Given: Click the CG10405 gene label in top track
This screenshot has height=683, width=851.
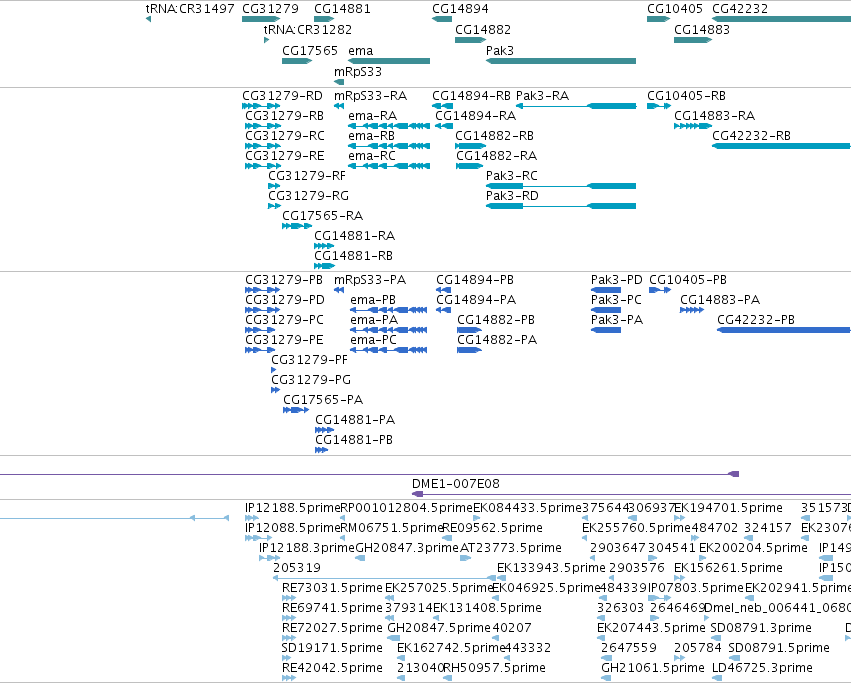Looking at the screenshot, I should coord(675,9).
